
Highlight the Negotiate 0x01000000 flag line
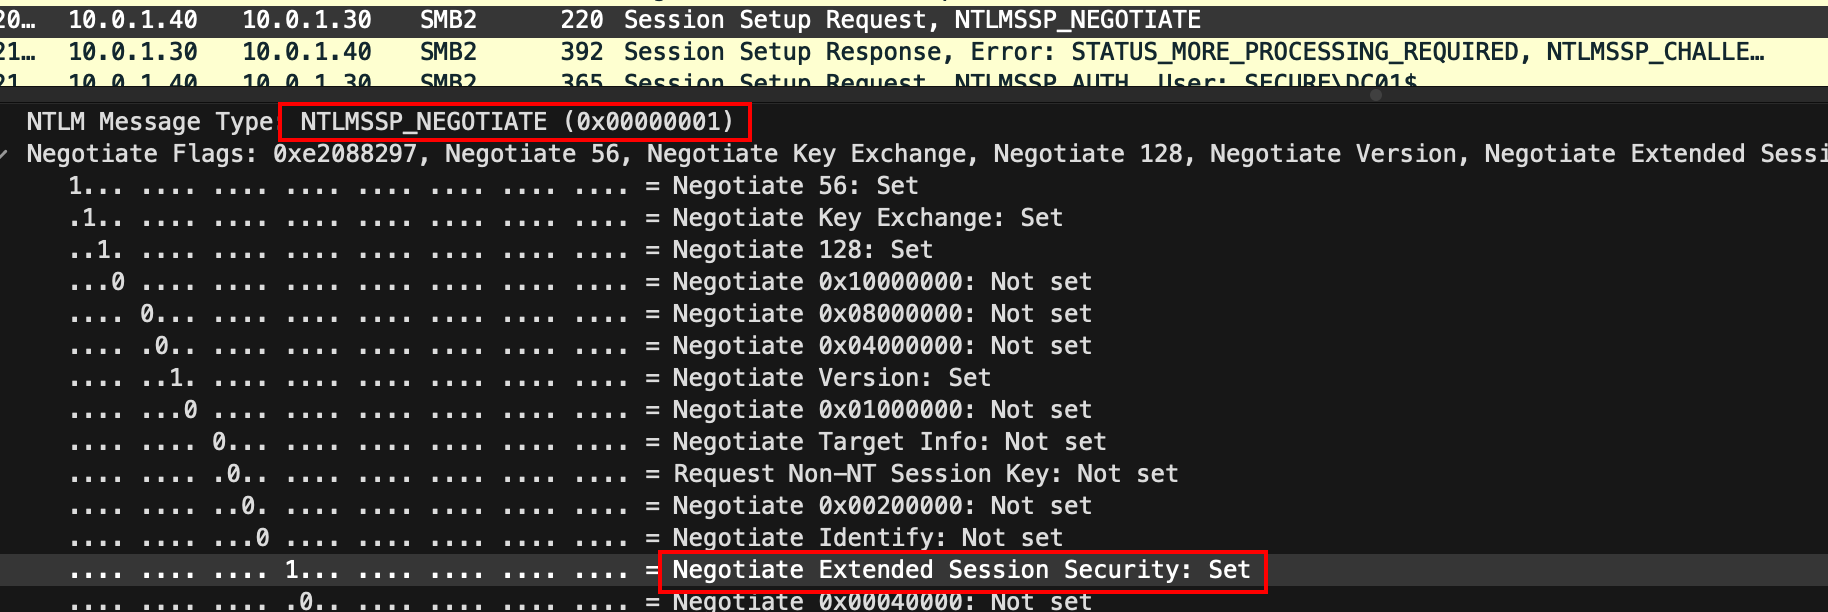click(881, 410)
